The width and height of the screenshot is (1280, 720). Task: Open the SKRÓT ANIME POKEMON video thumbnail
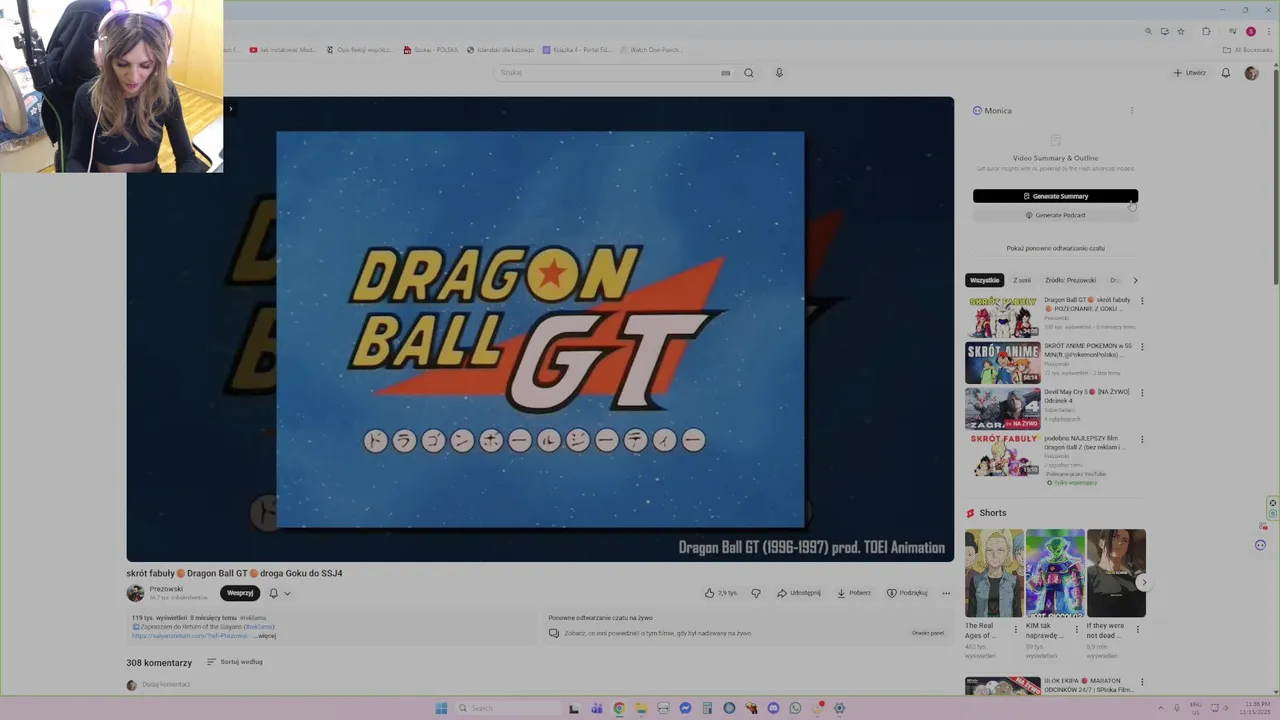click(x=1002, y=363)
